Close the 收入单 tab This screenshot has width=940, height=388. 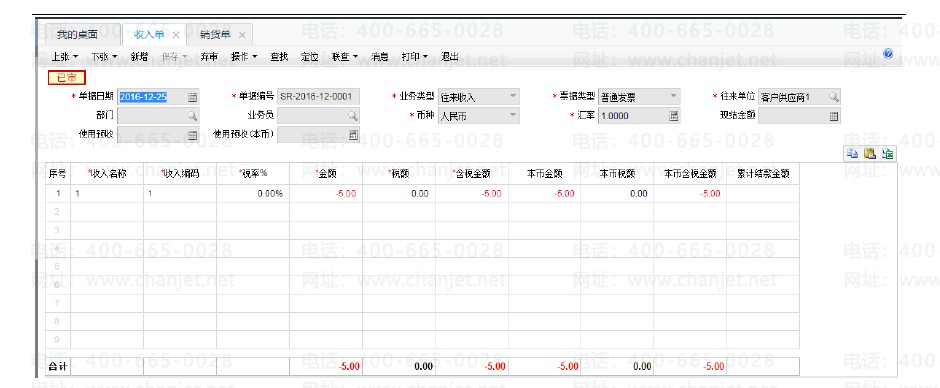tap(176, 35)
